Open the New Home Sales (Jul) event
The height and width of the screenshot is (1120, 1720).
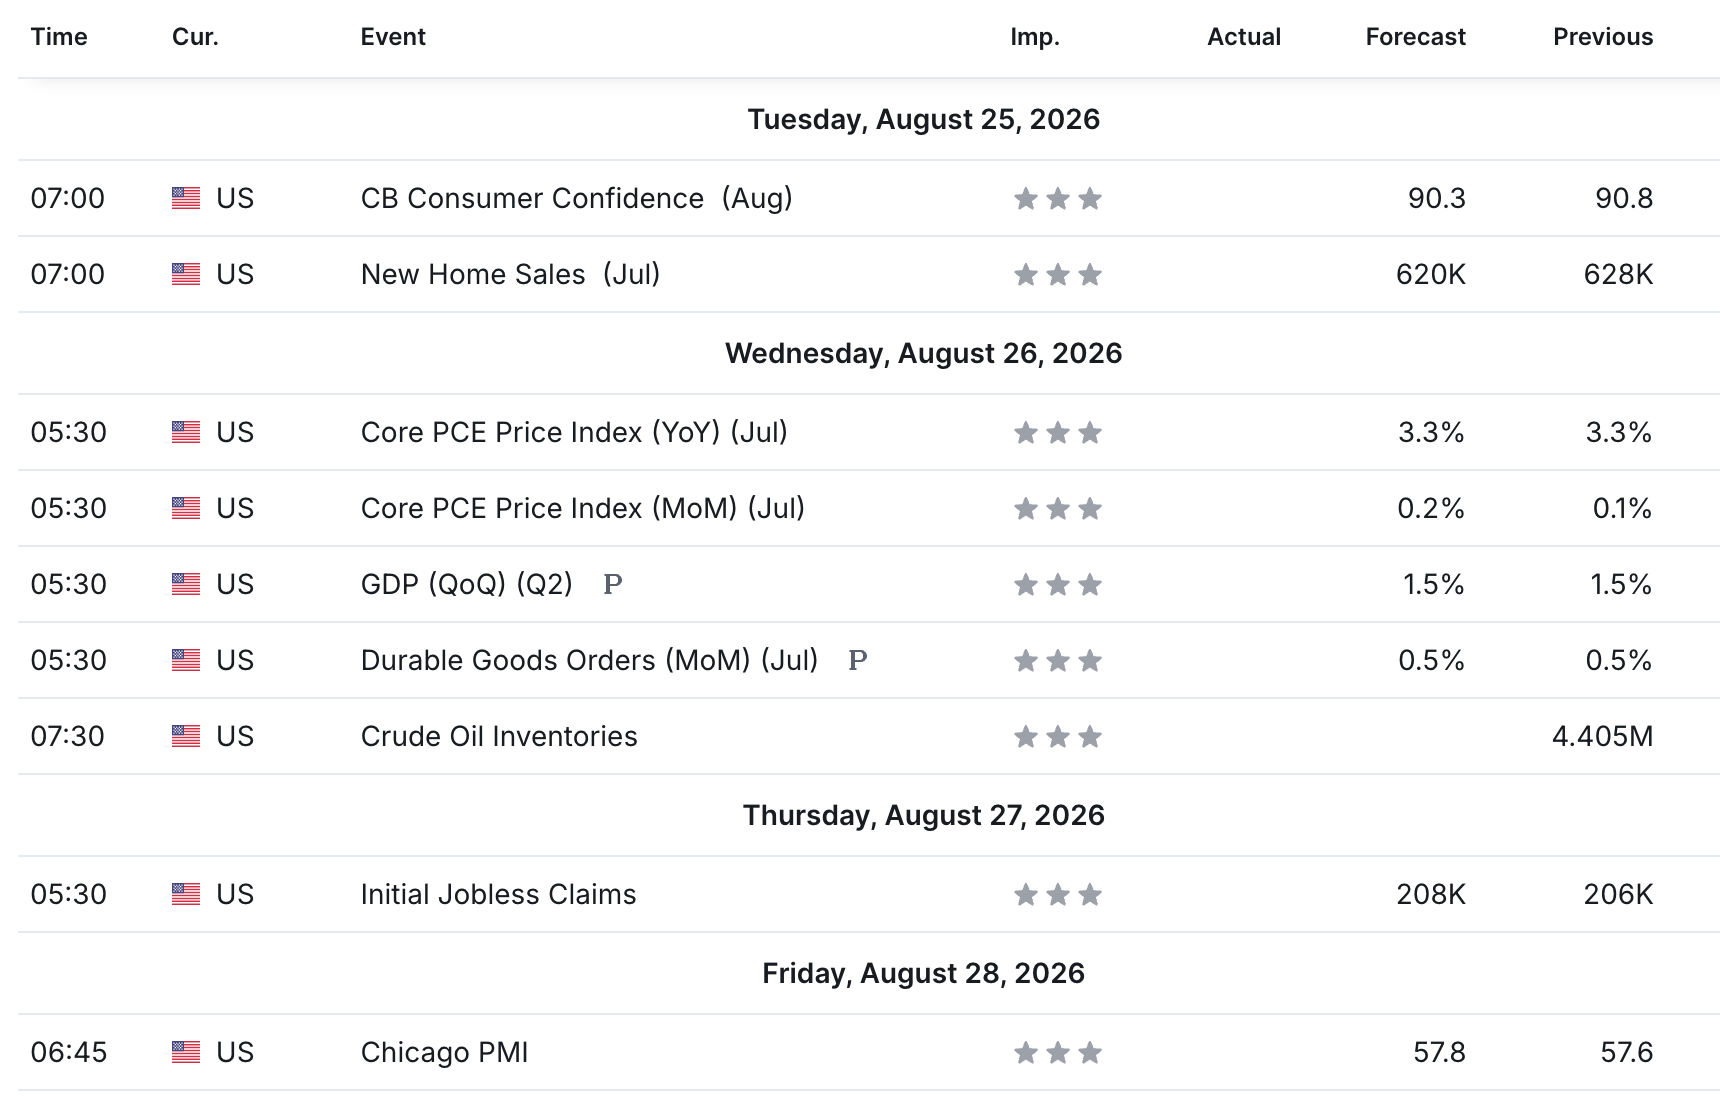tap(510, 274)
